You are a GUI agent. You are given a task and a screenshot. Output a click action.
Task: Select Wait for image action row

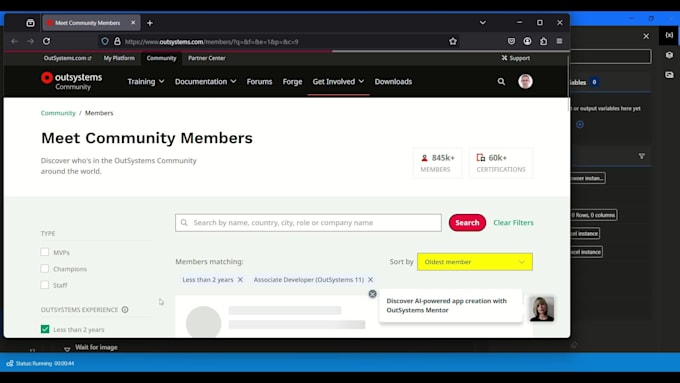coord(96,347)
